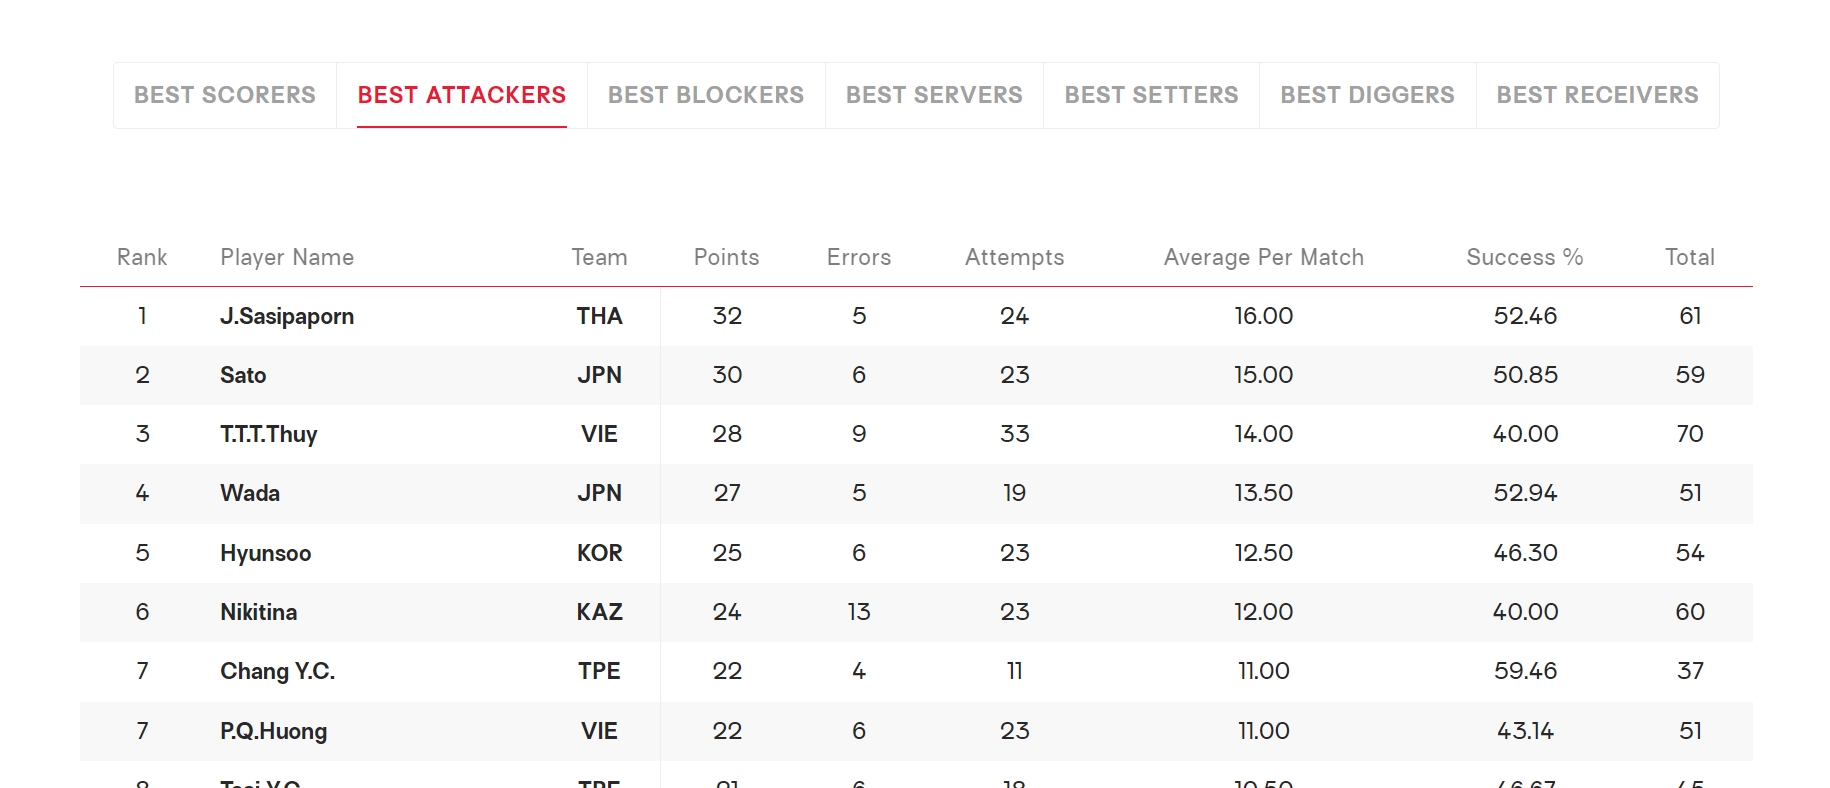Click player name Sato
The width and height of the screenshot is (1830, 788).
point(243,375)
